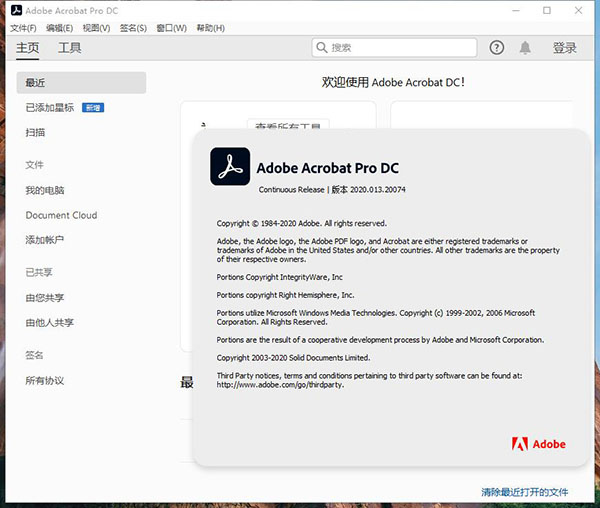Image resolution: width=600 pixels, height=508 pixels.
Task: Select 我的电脑 in the sidebar
Action: click(x=45, y=190)
